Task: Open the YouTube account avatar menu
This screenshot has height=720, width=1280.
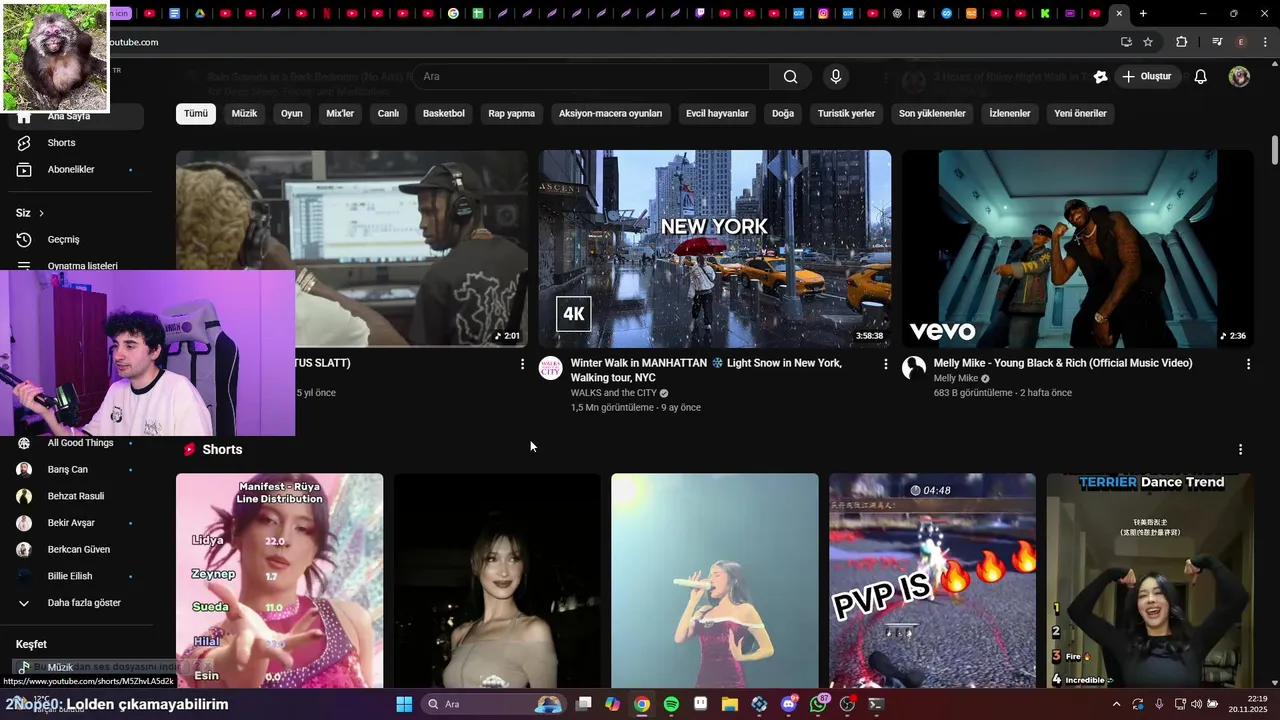Action: coord(1239,77)
